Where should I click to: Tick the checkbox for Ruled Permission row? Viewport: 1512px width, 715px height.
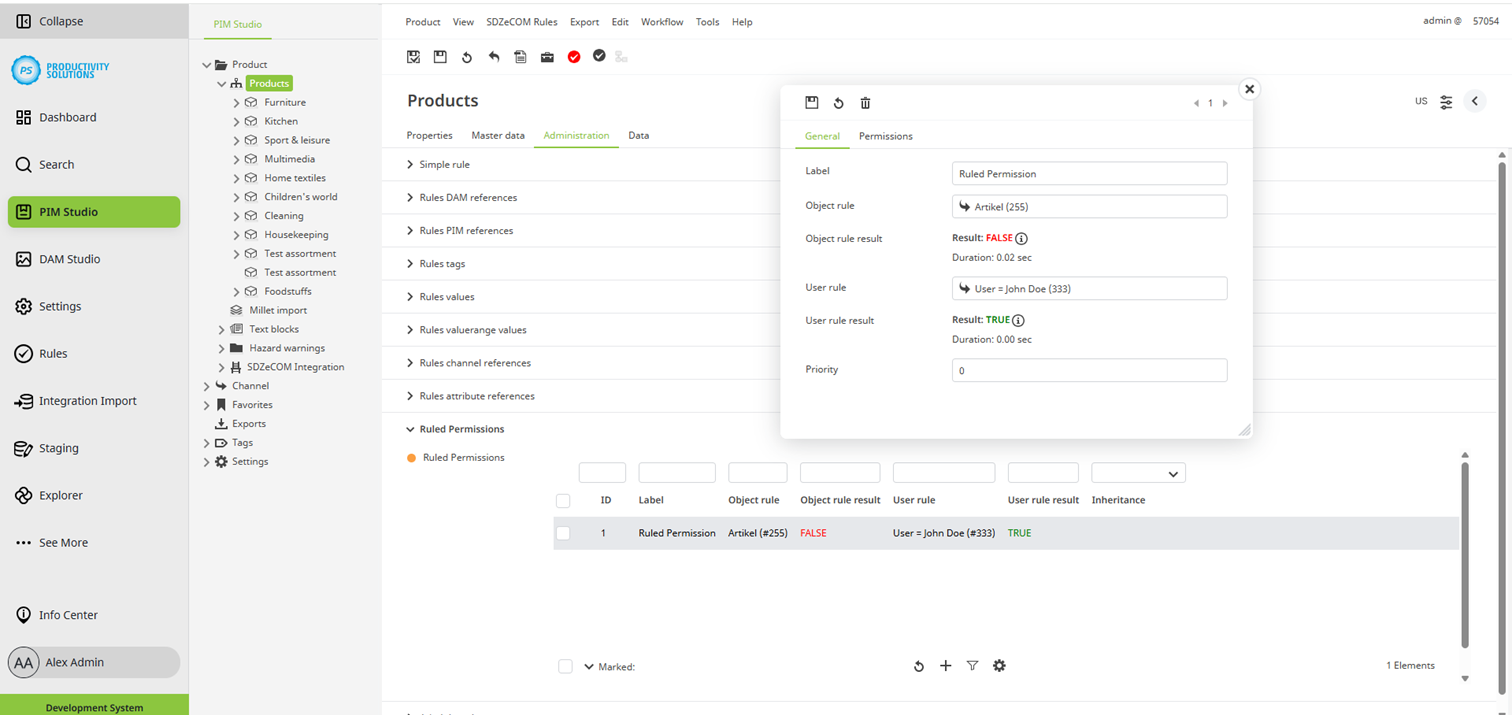click(563, 534)
